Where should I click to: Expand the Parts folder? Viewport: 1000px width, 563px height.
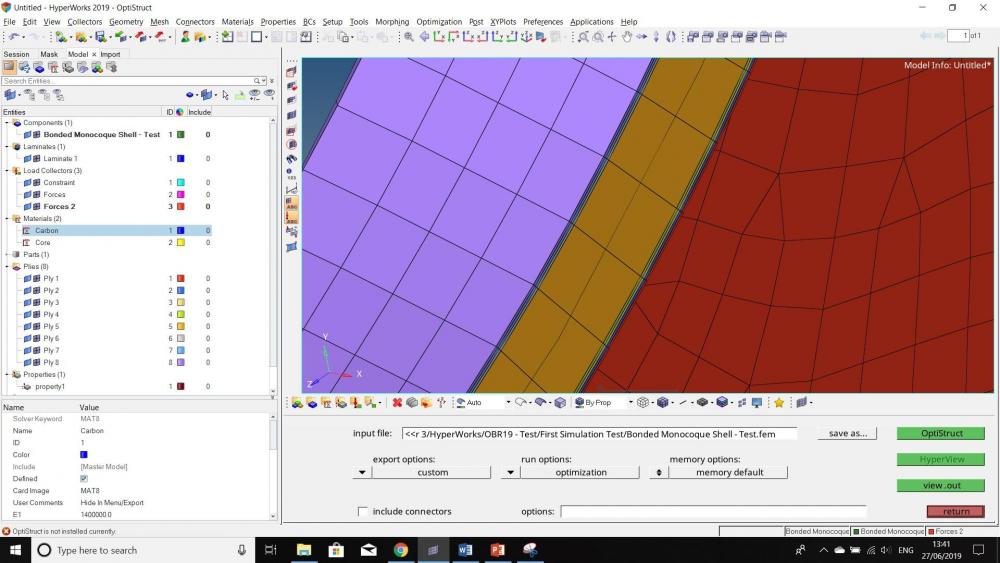coord(8,254)
